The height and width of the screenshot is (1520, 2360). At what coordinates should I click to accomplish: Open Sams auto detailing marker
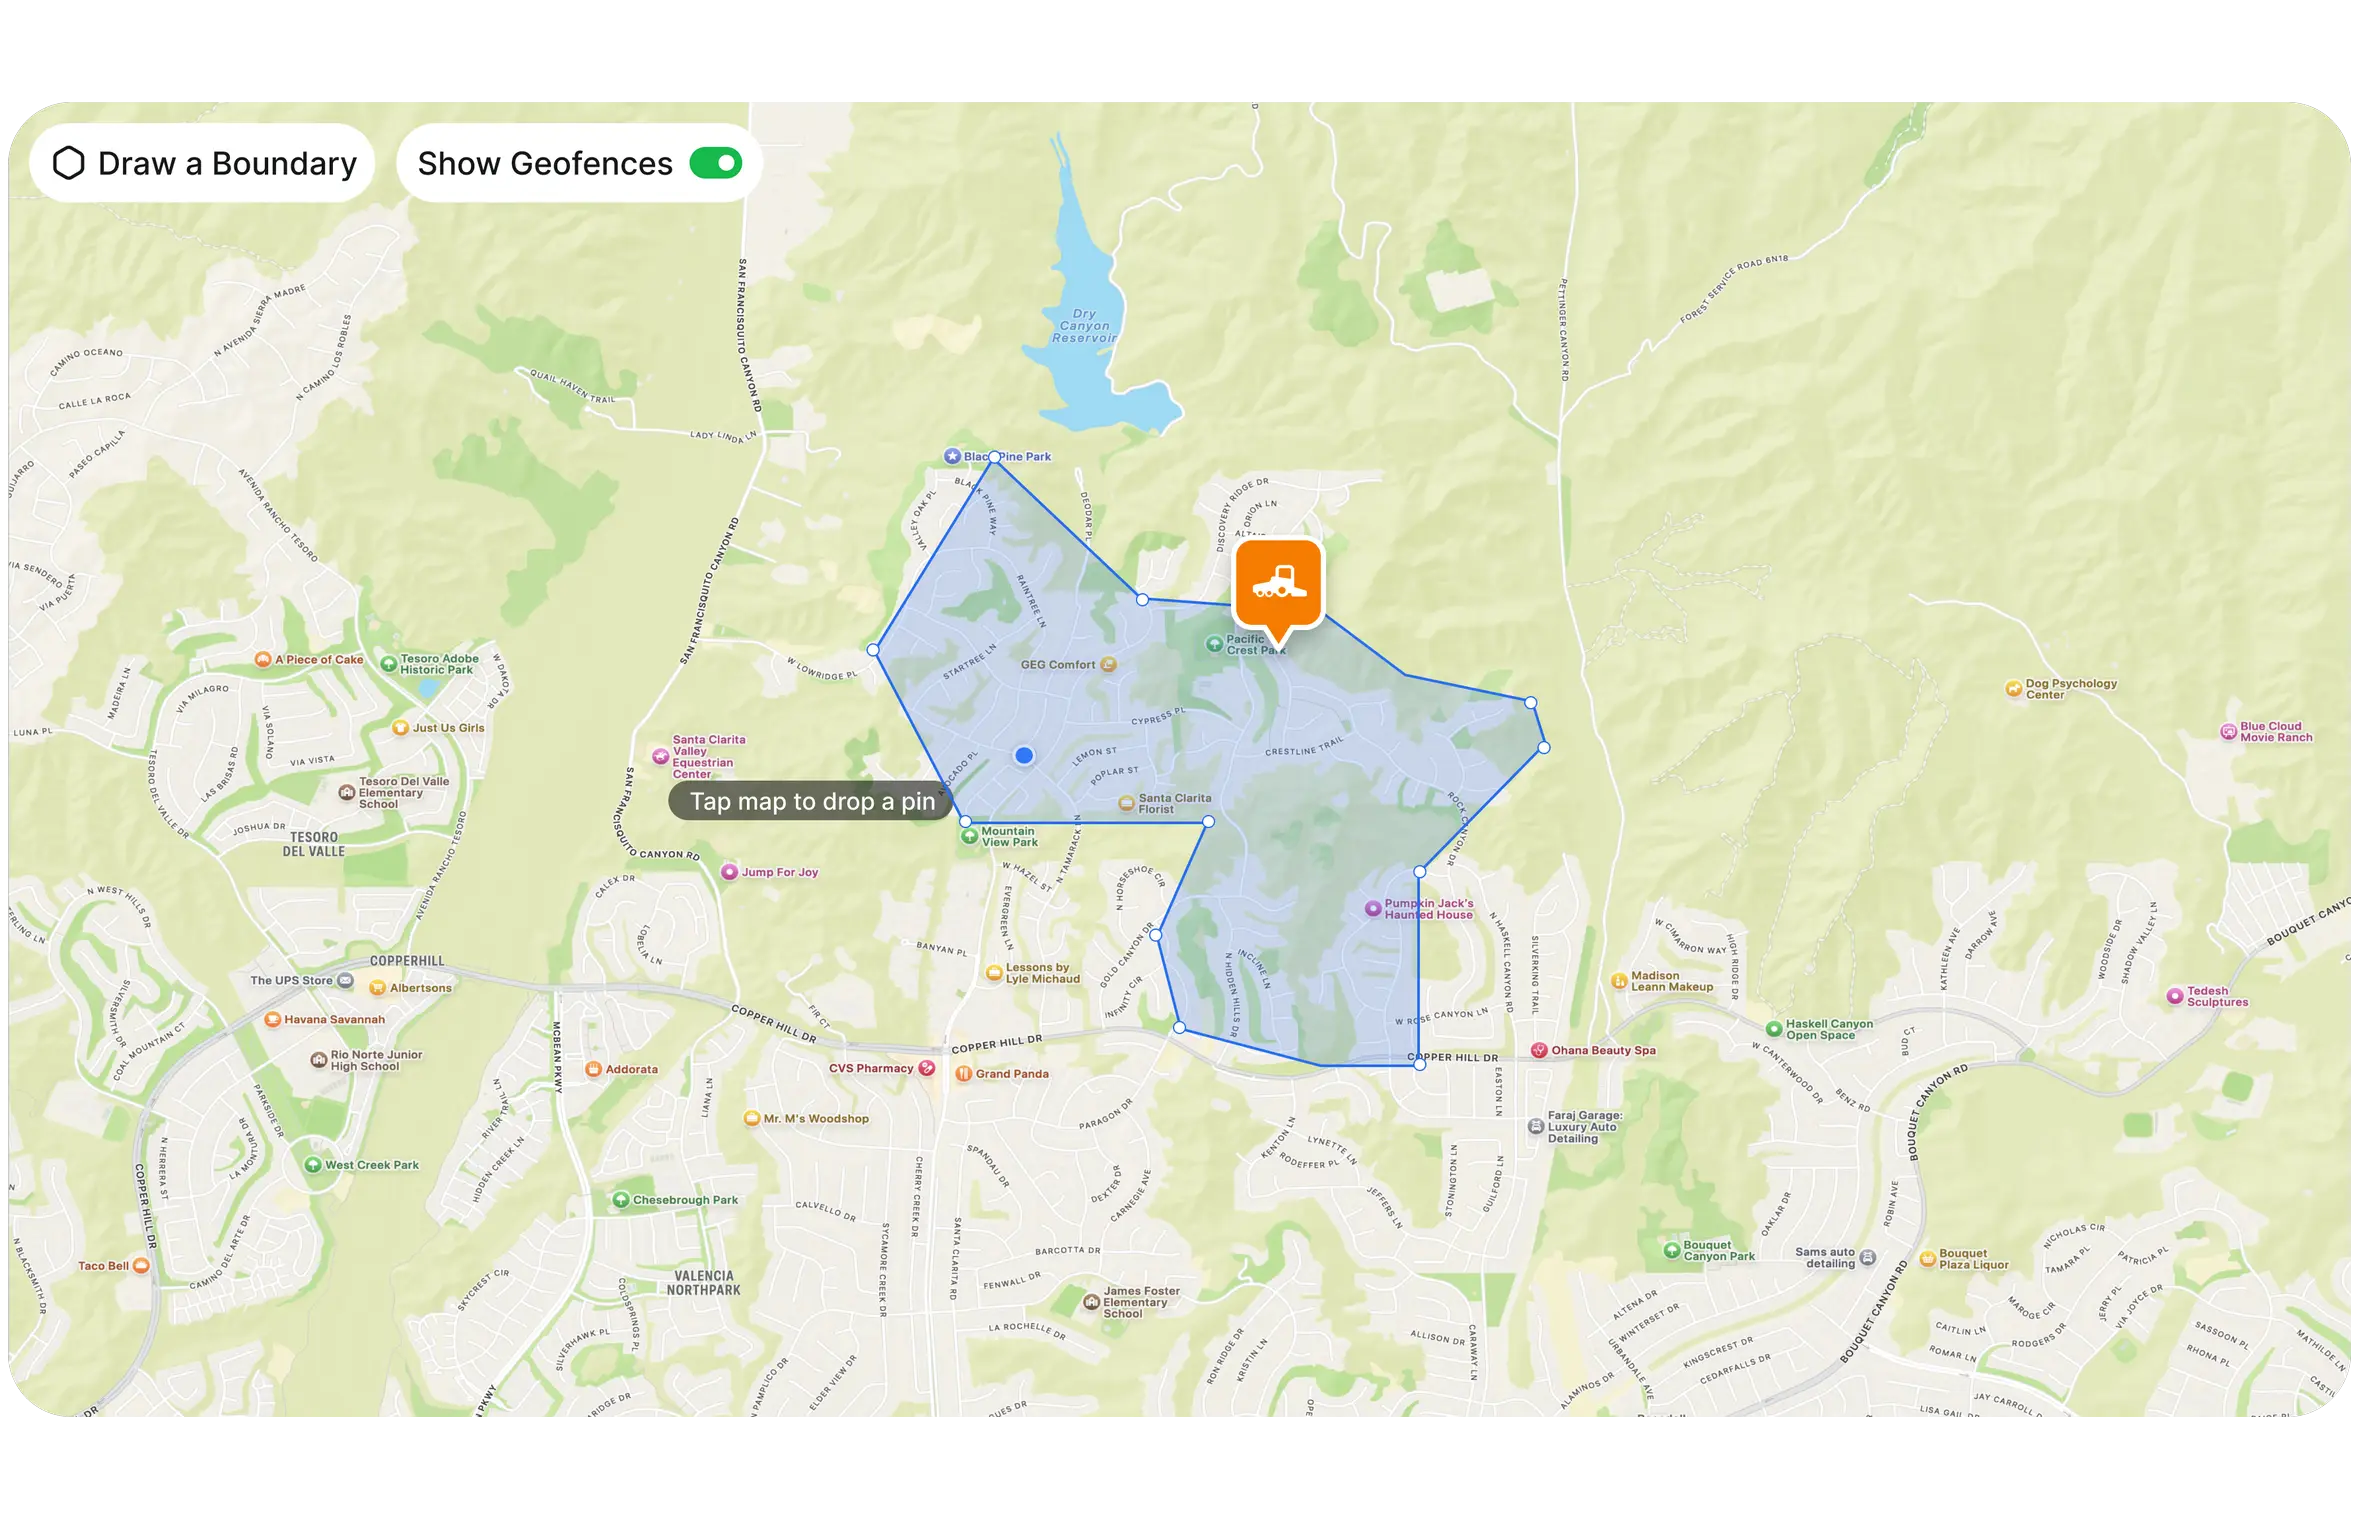[1867, 1258]
